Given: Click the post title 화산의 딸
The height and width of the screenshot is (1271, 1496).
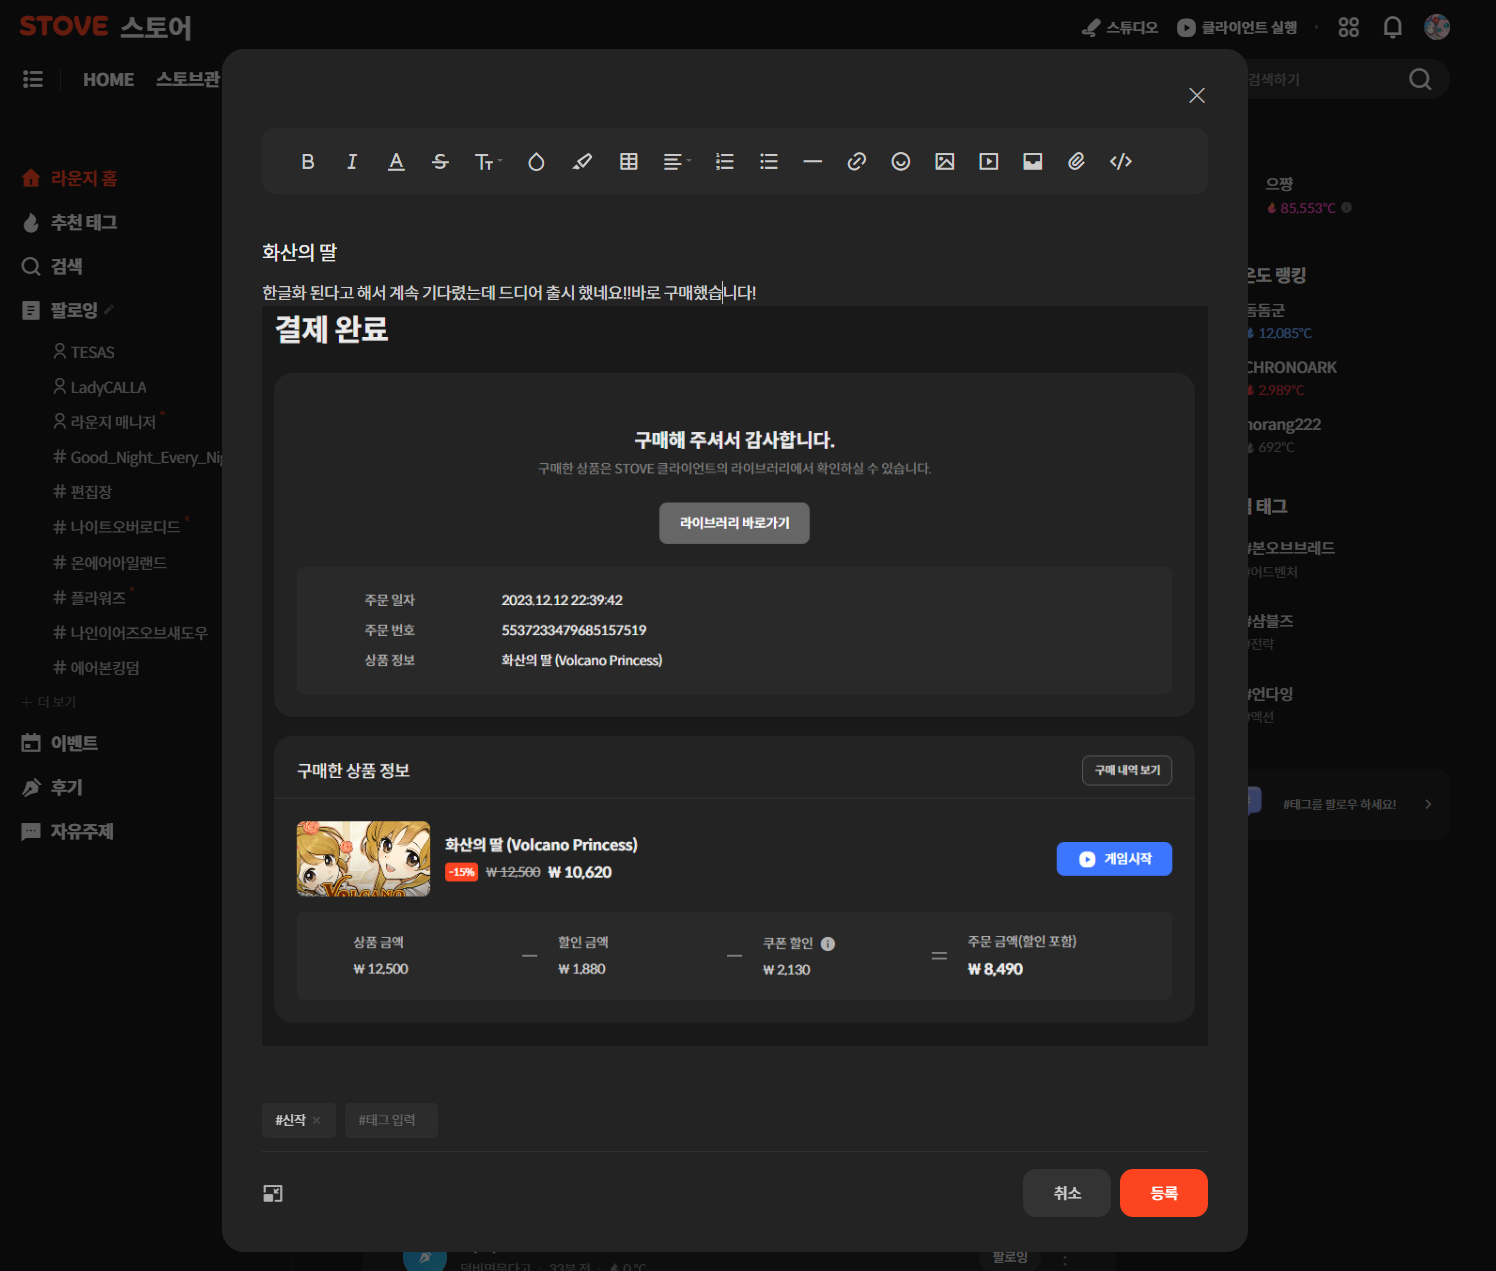Looking at the screenshot, I should coord(299,252).
